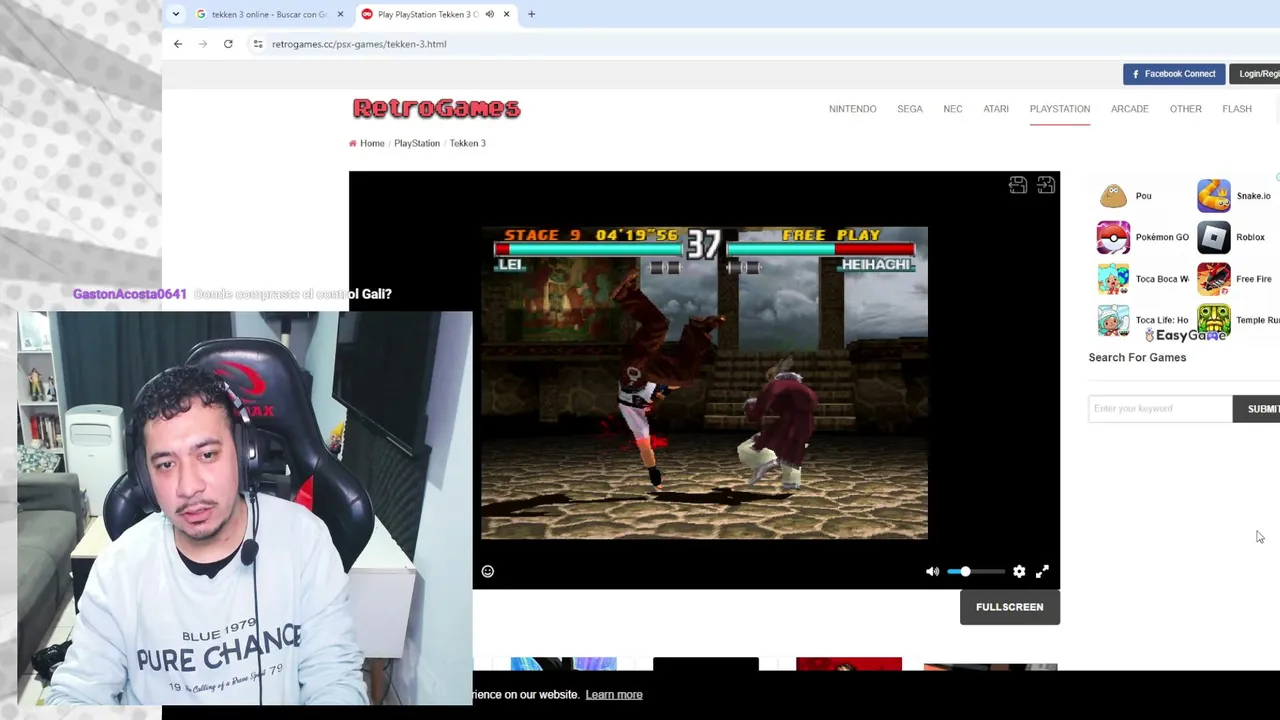The width and height of the screenshot is (1280, 720).
Task: Click the FULLSCREEN button below the player
Action: (x=1010, y=607)
